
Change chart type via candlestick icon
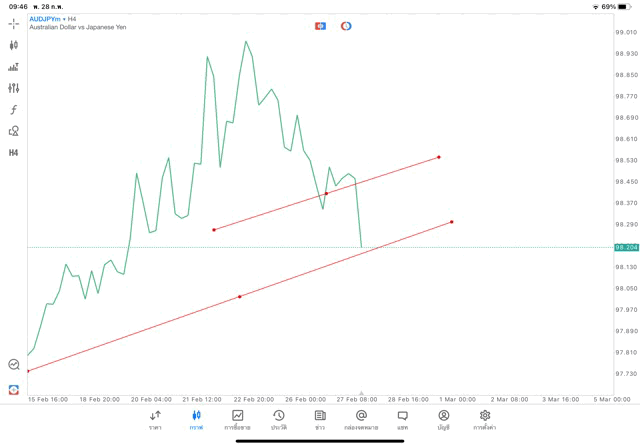(14, 45)
